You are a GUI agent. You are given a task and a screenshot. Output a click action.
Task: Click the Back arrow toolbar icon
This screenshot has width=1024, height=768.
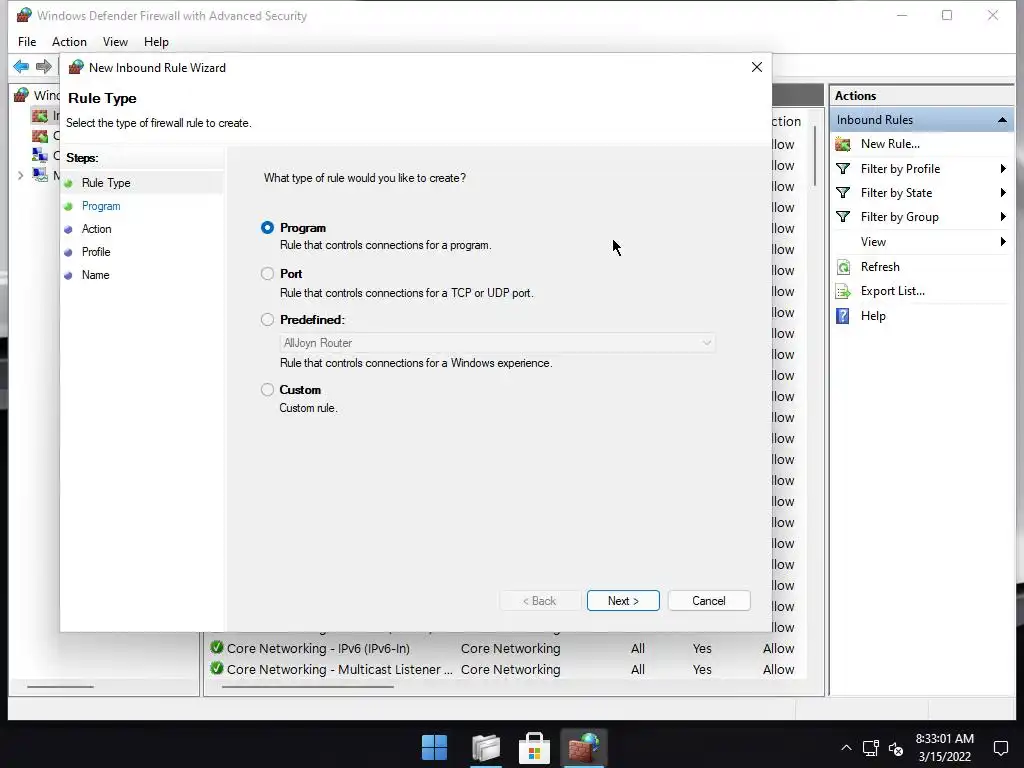(x=21, y=66)
